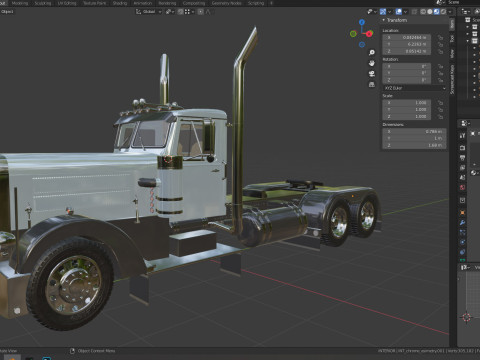Open the View sidebar vertical tab

[452, 53]
